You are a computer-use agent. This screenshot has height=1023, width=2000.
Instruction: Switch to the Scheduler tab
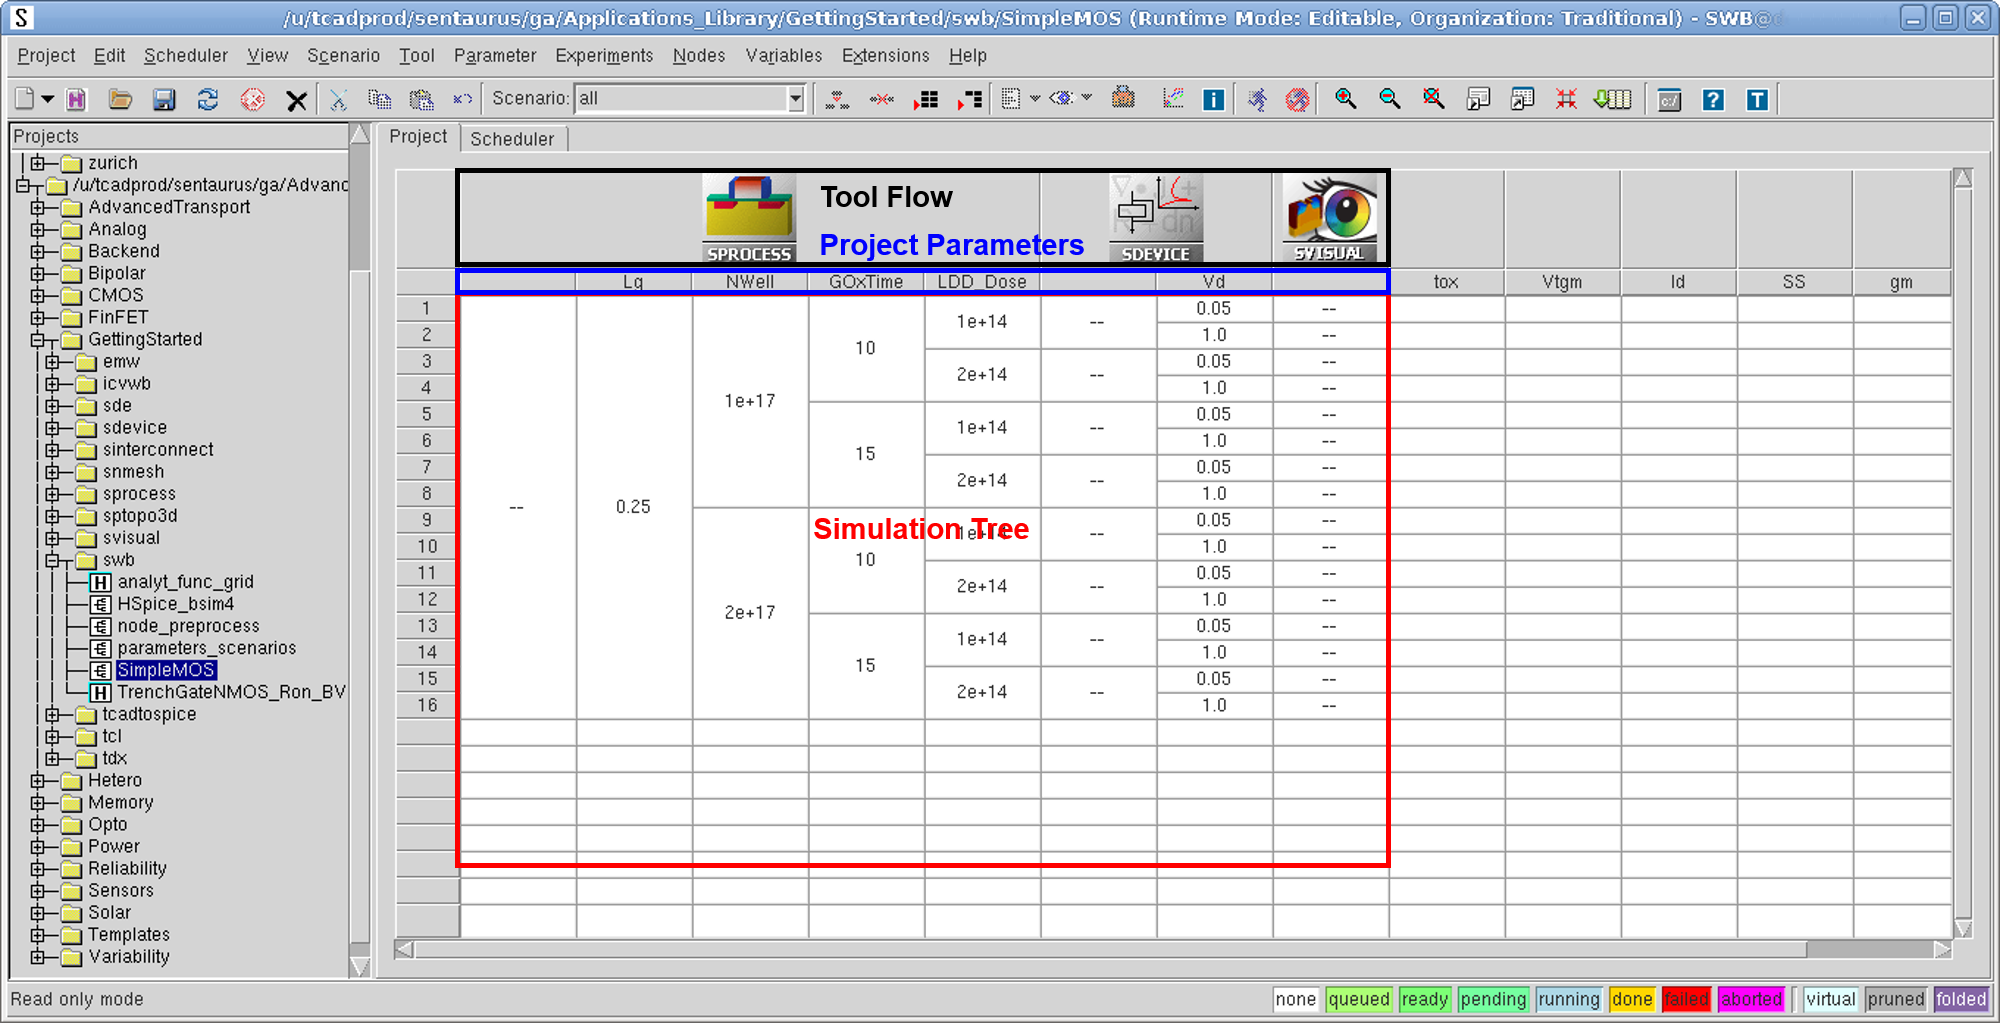tap(512, 139)
